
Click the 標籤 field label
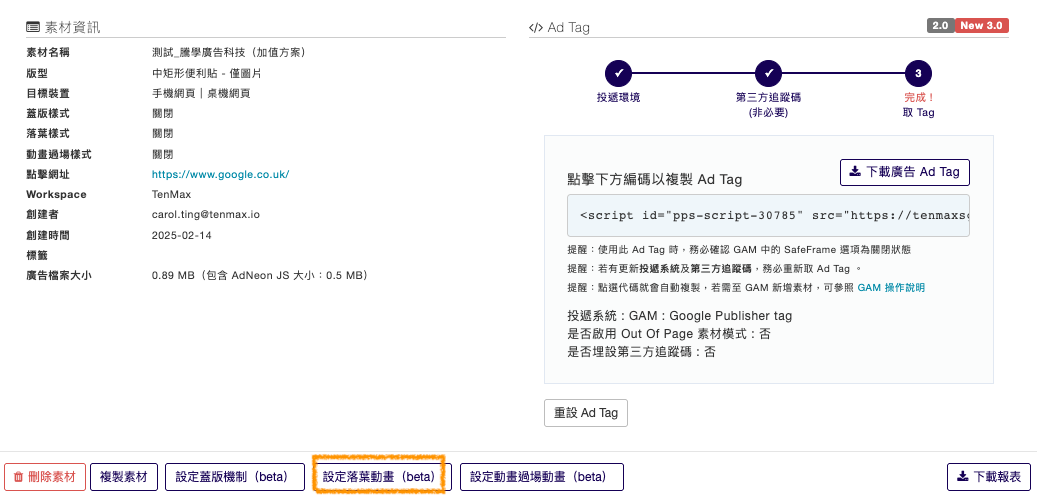point(36,255)
